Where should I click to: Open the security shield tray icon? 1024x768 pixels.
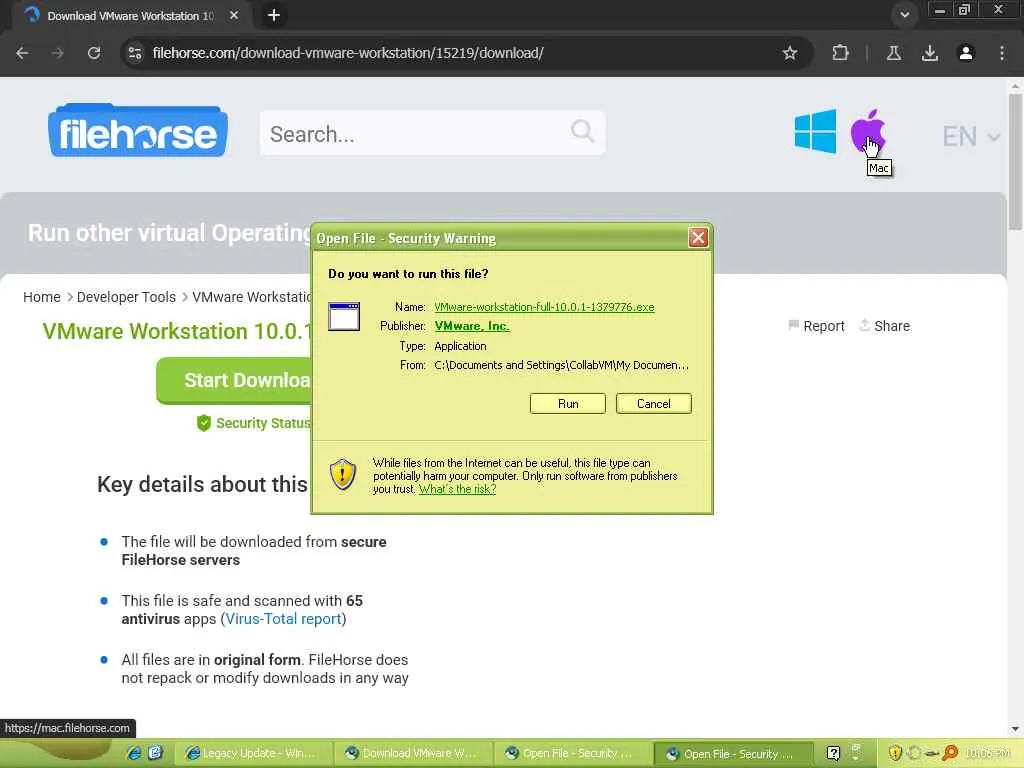895,753
